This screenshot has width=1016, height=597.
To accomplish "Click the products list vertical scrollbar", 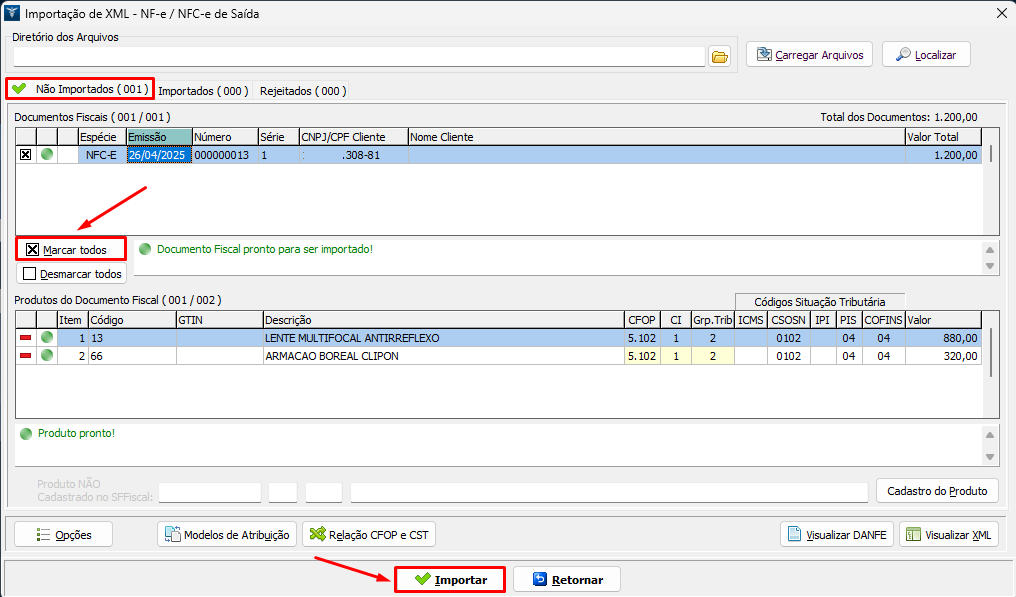I will (991, 352).
